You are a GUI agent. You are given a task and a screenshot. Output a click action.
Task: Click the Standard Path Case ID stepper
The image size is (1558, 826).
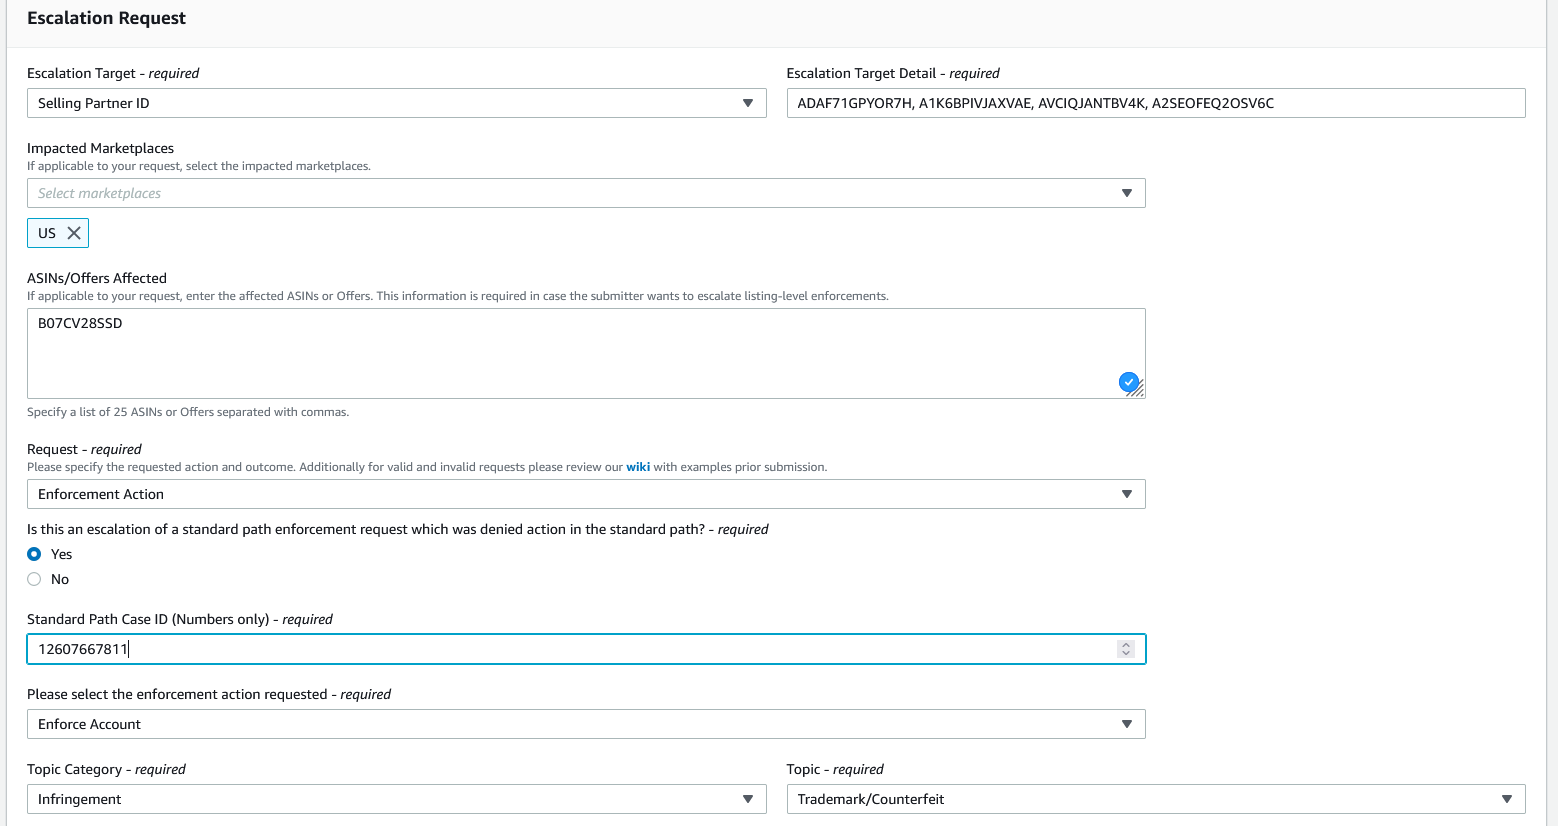click(x=1126, y=649)
